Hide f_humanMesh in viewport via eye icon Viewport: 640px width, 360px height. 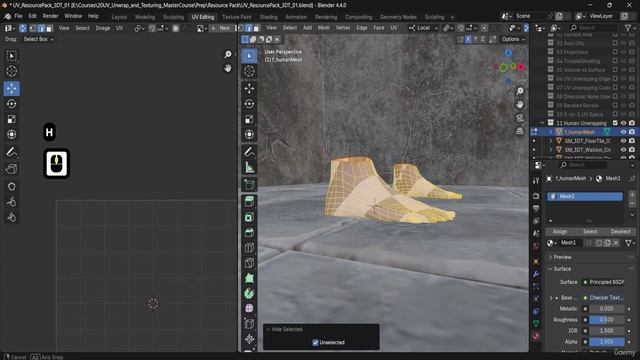[x=623, y=132]
